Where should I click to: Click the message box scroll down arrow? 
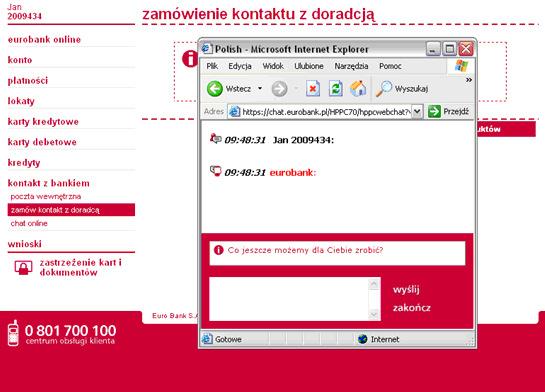(374, 315)
